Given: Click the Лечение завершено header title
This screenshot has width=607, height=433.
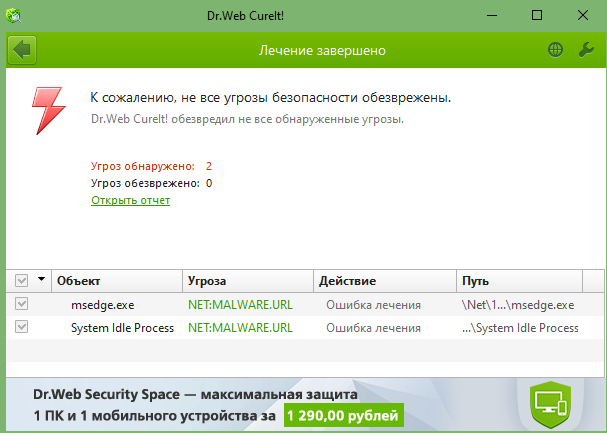Looking at the screenshot, I should (x=322, y=50).
